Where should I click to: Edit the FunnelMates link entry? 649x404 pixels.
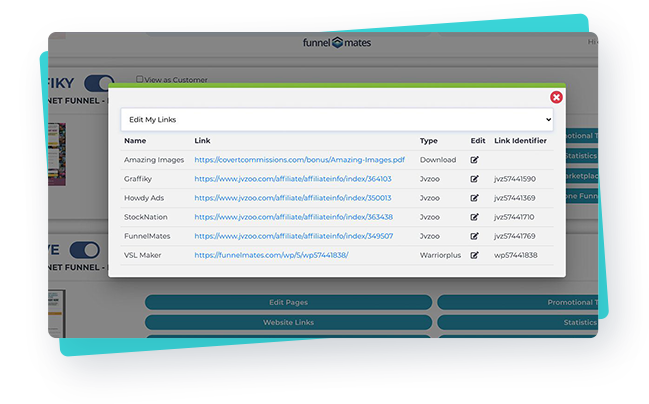tap(474, 236)
